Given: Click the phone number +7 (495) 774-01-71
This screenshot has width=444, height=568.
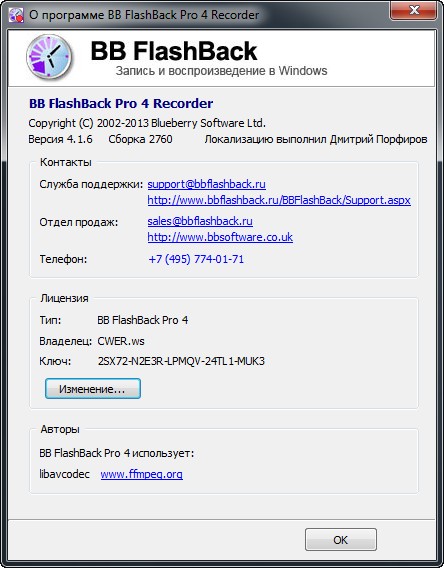Looking at the screenshot, I should (196, 259).
